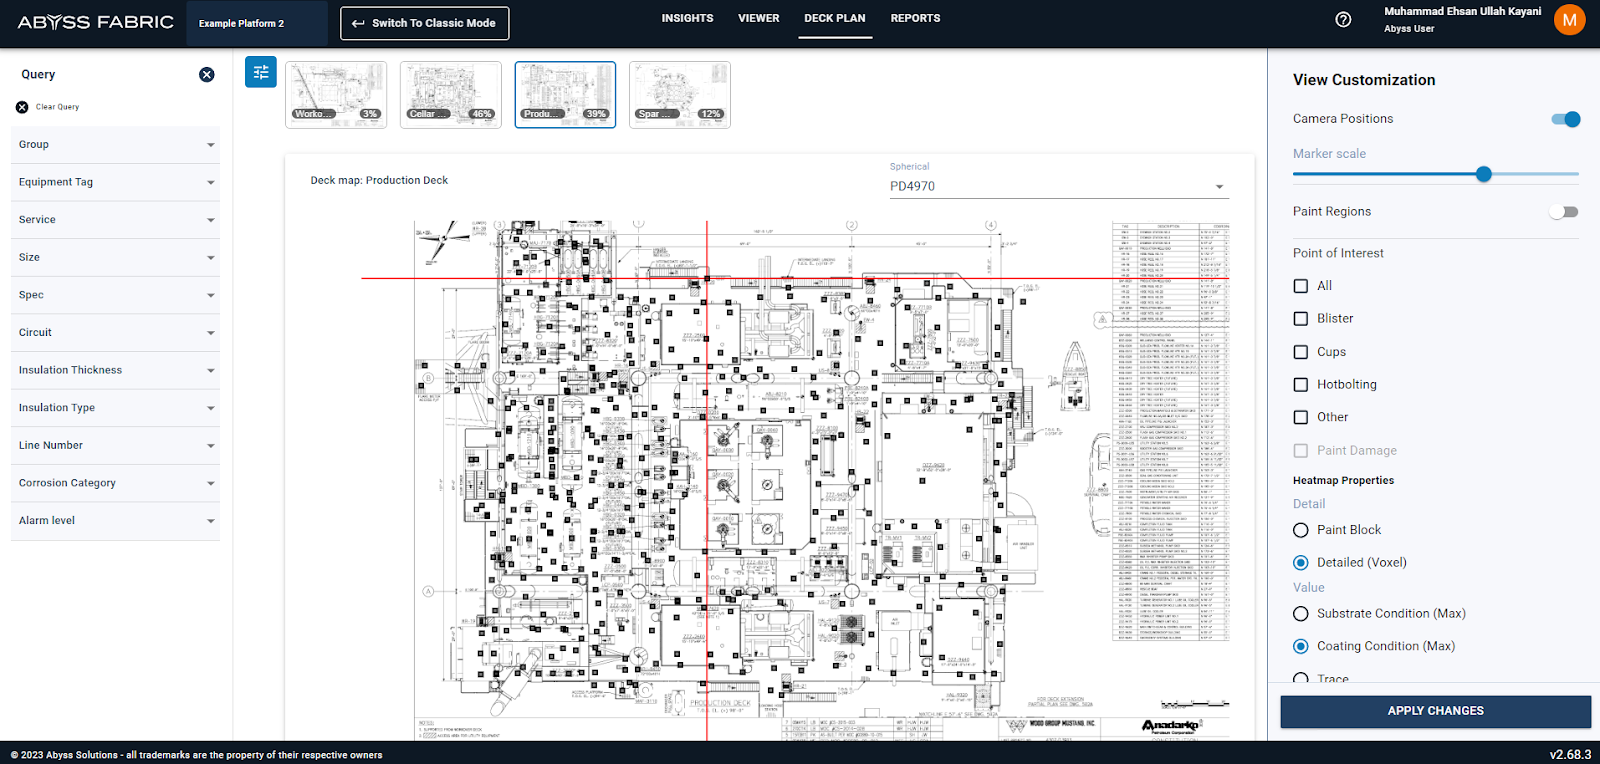
Task: Click the Clear Query icon
Action: pyautogui.click(x=22, y=107)
